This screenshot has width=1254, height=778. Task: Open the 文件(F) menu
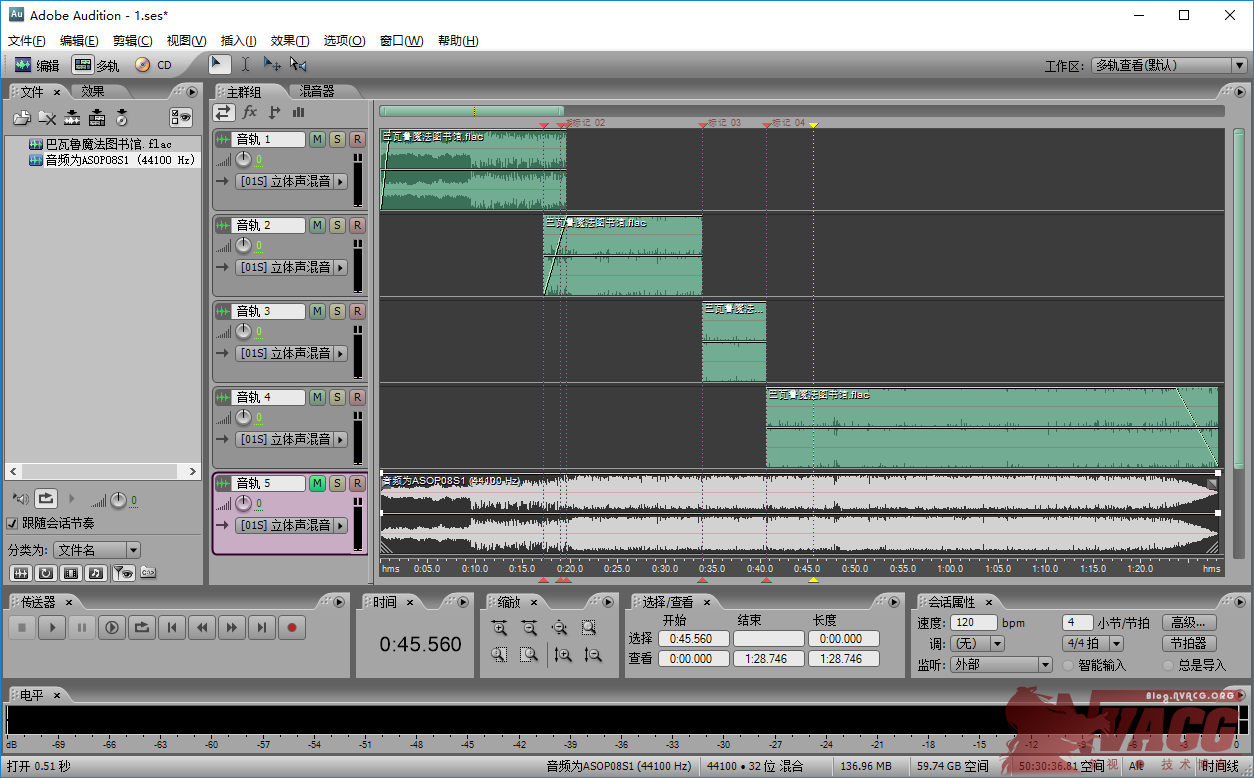click(27, 41)
